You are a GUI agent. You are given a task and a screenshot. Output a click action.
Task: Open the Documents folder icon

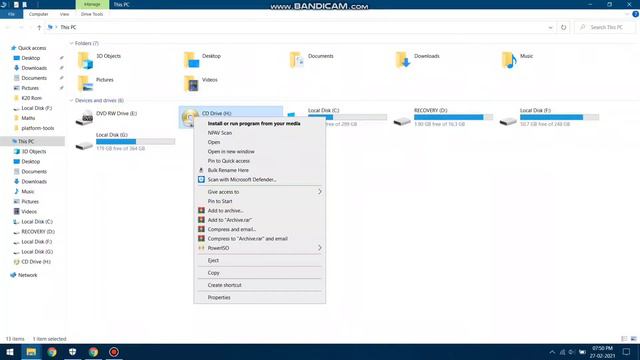click(297, 60)
